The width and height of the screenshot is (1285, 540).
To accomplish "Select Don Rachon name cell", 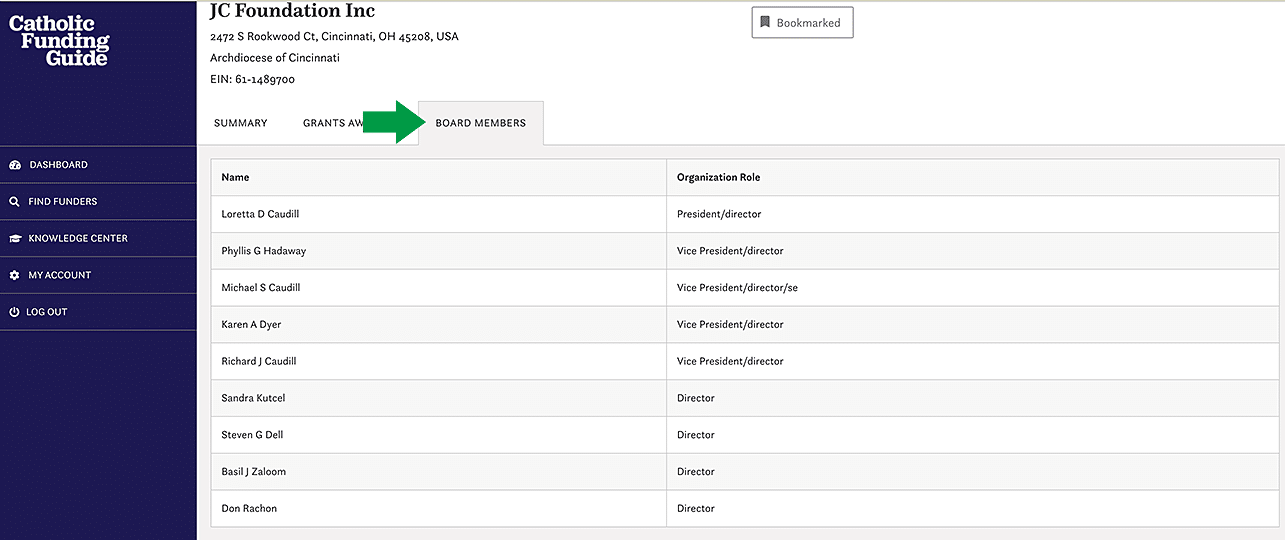I will pos(439,508).
